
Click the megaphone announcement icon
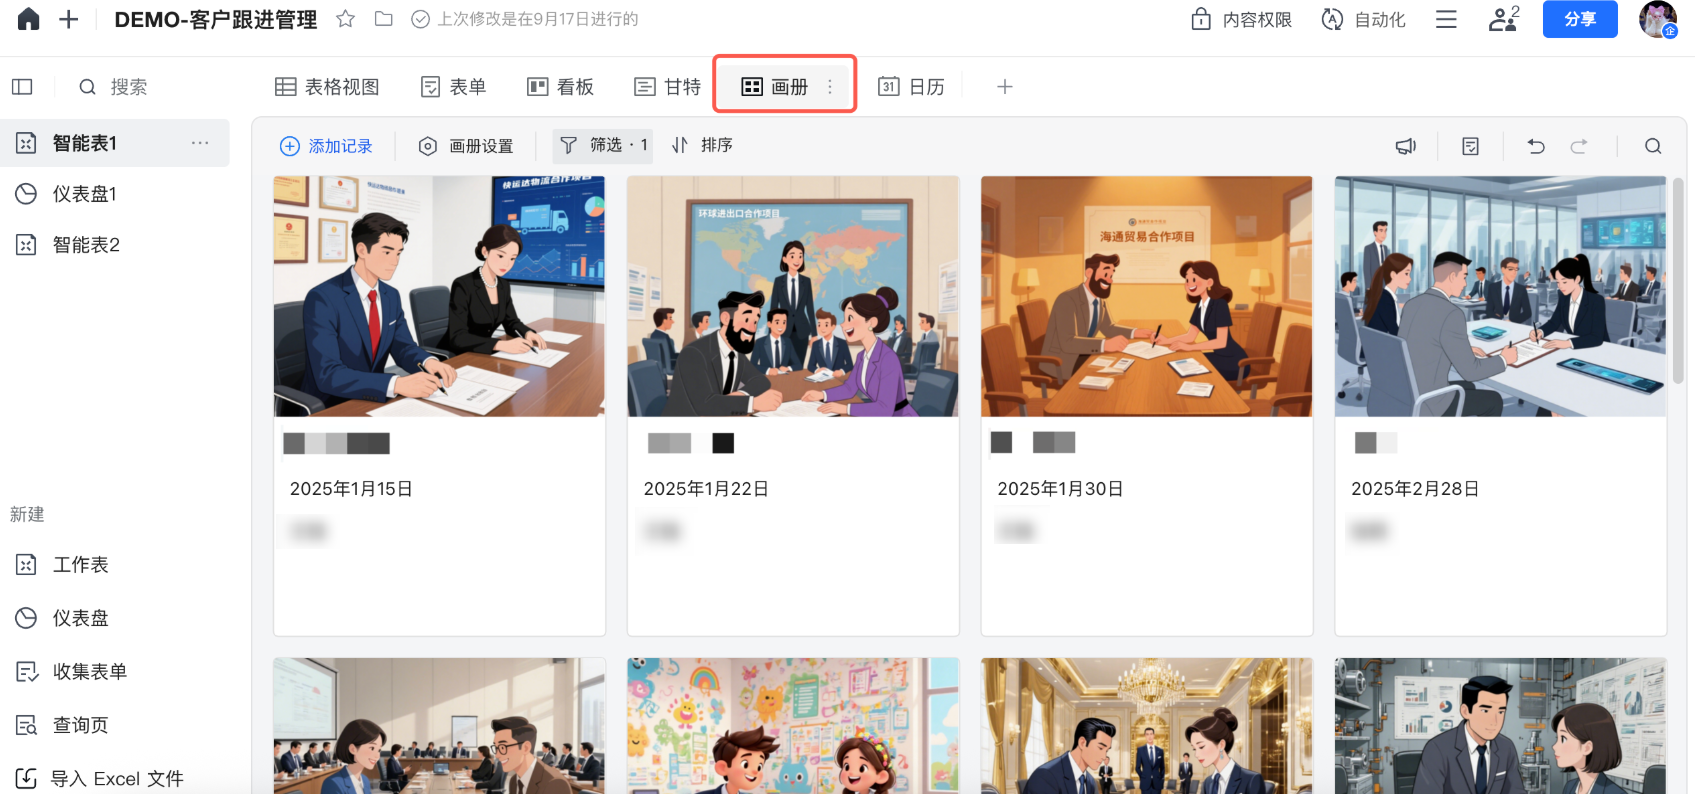(1406, 146)
